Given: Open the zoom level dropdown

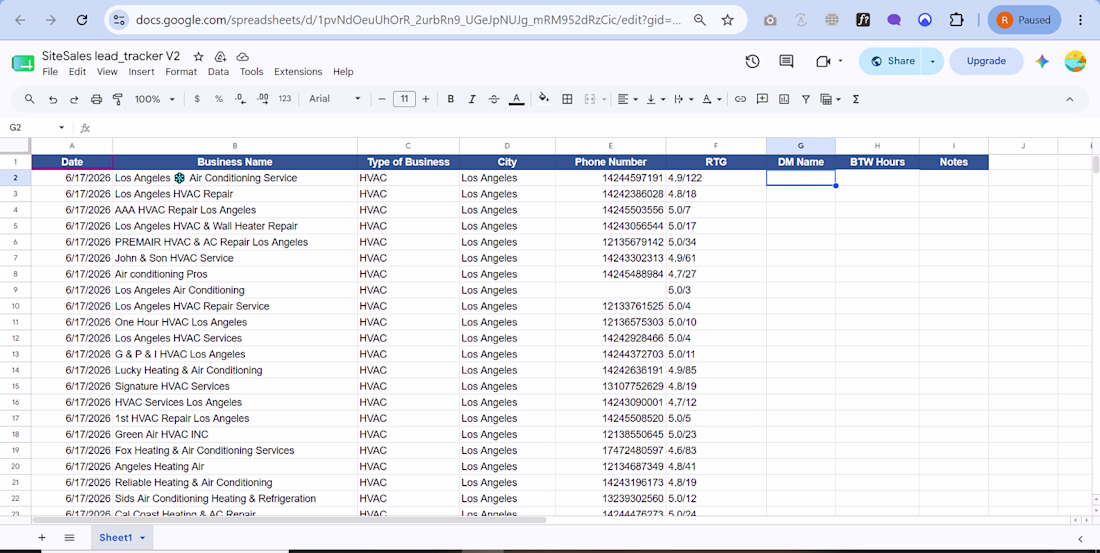Looking at the screenshot, I should point(154,99).
